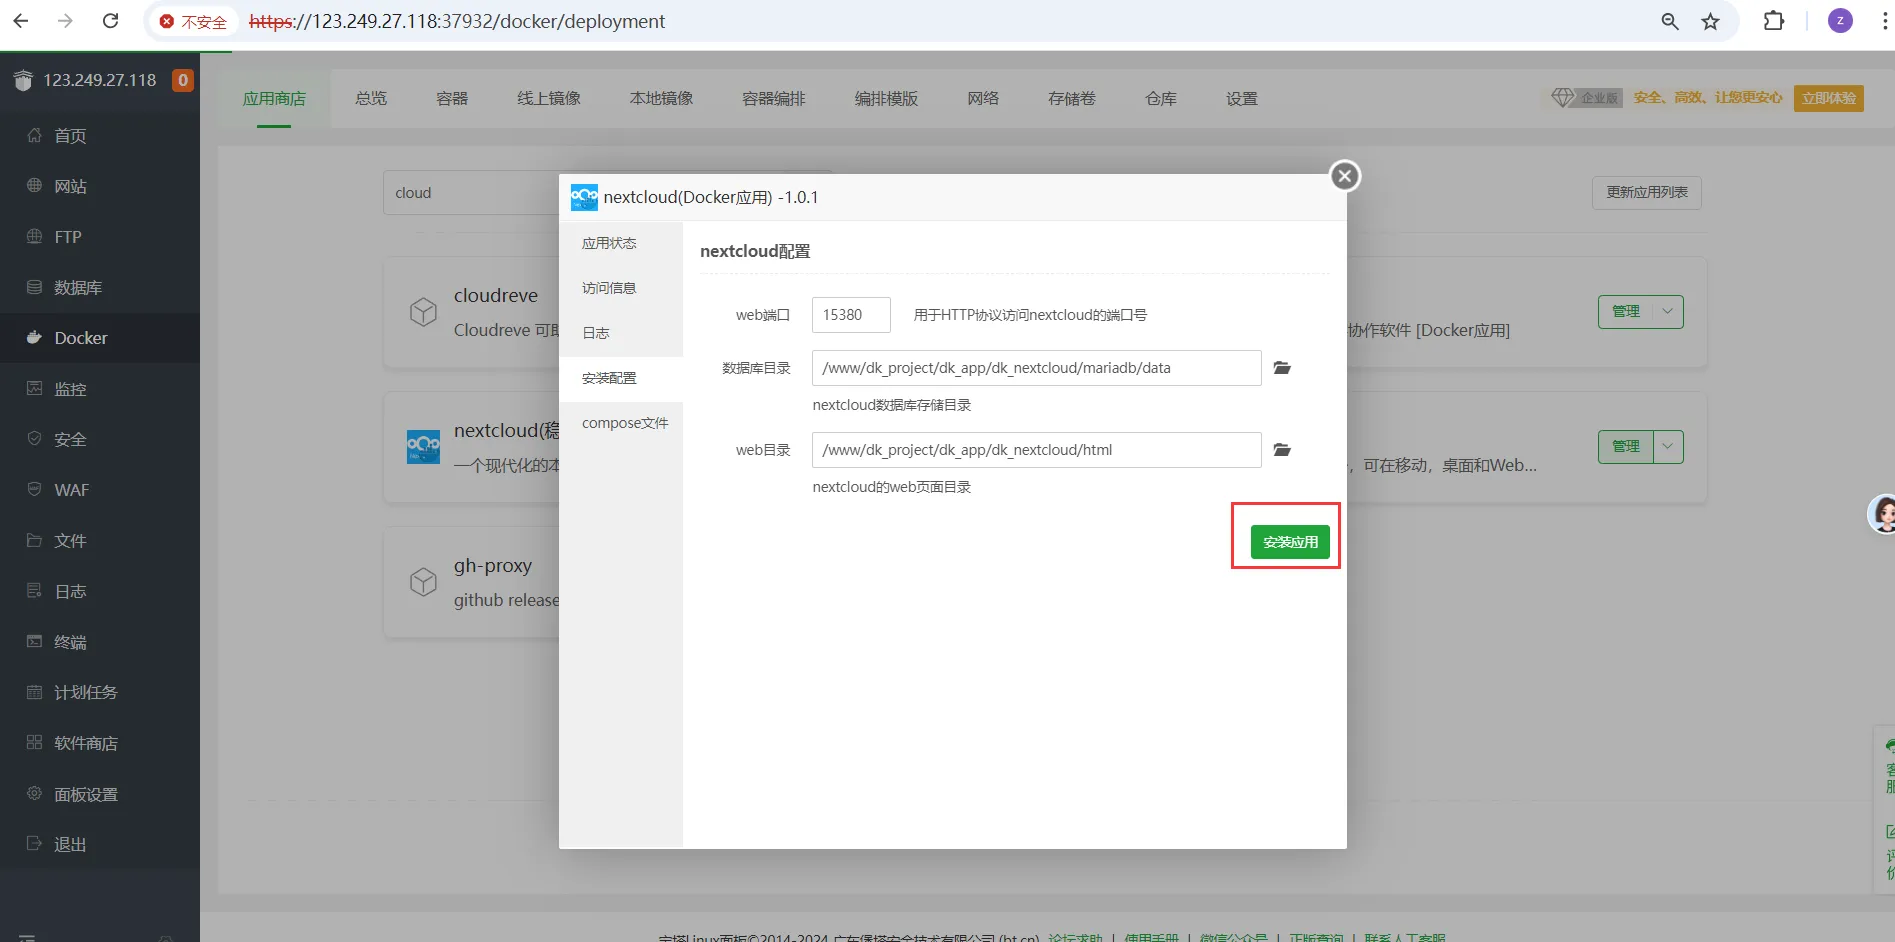Select the 安装配置 tab in the dialog
1895x942 pixels.
pyautogui.click(x=621, y=378)
